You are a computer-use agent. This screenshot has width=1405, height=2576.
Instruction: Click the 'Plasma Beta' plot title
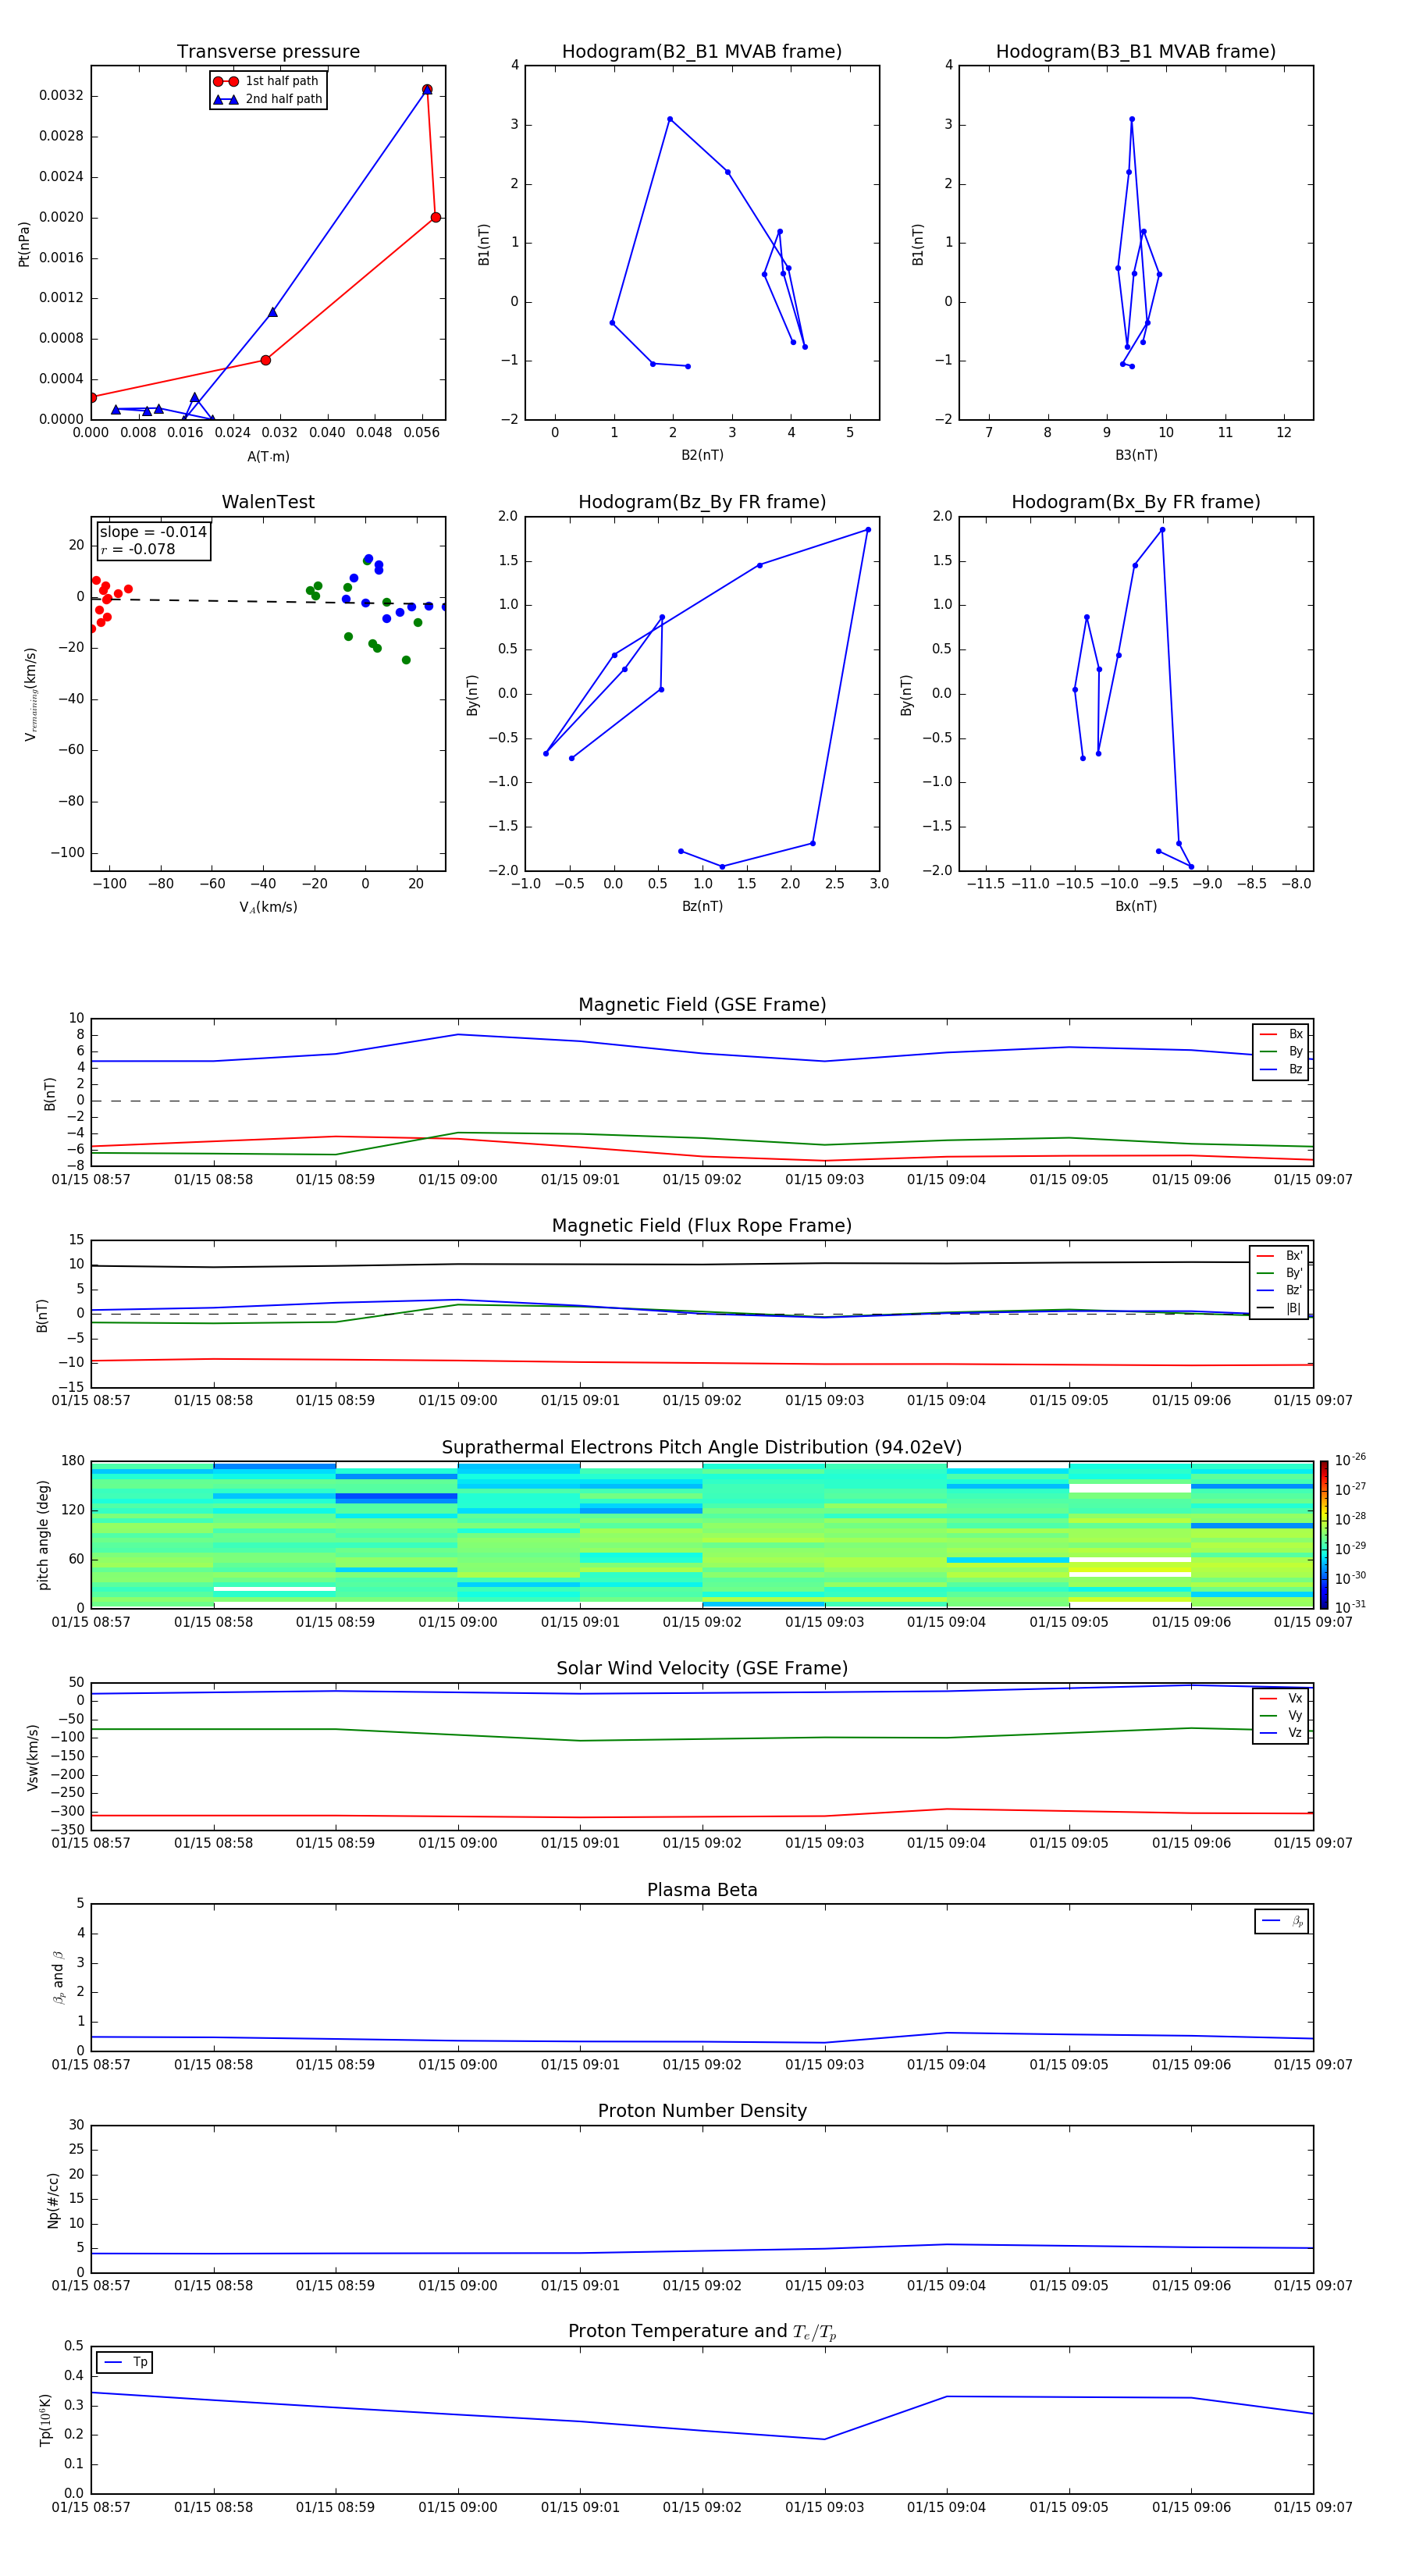click(x=702, y=1890)
